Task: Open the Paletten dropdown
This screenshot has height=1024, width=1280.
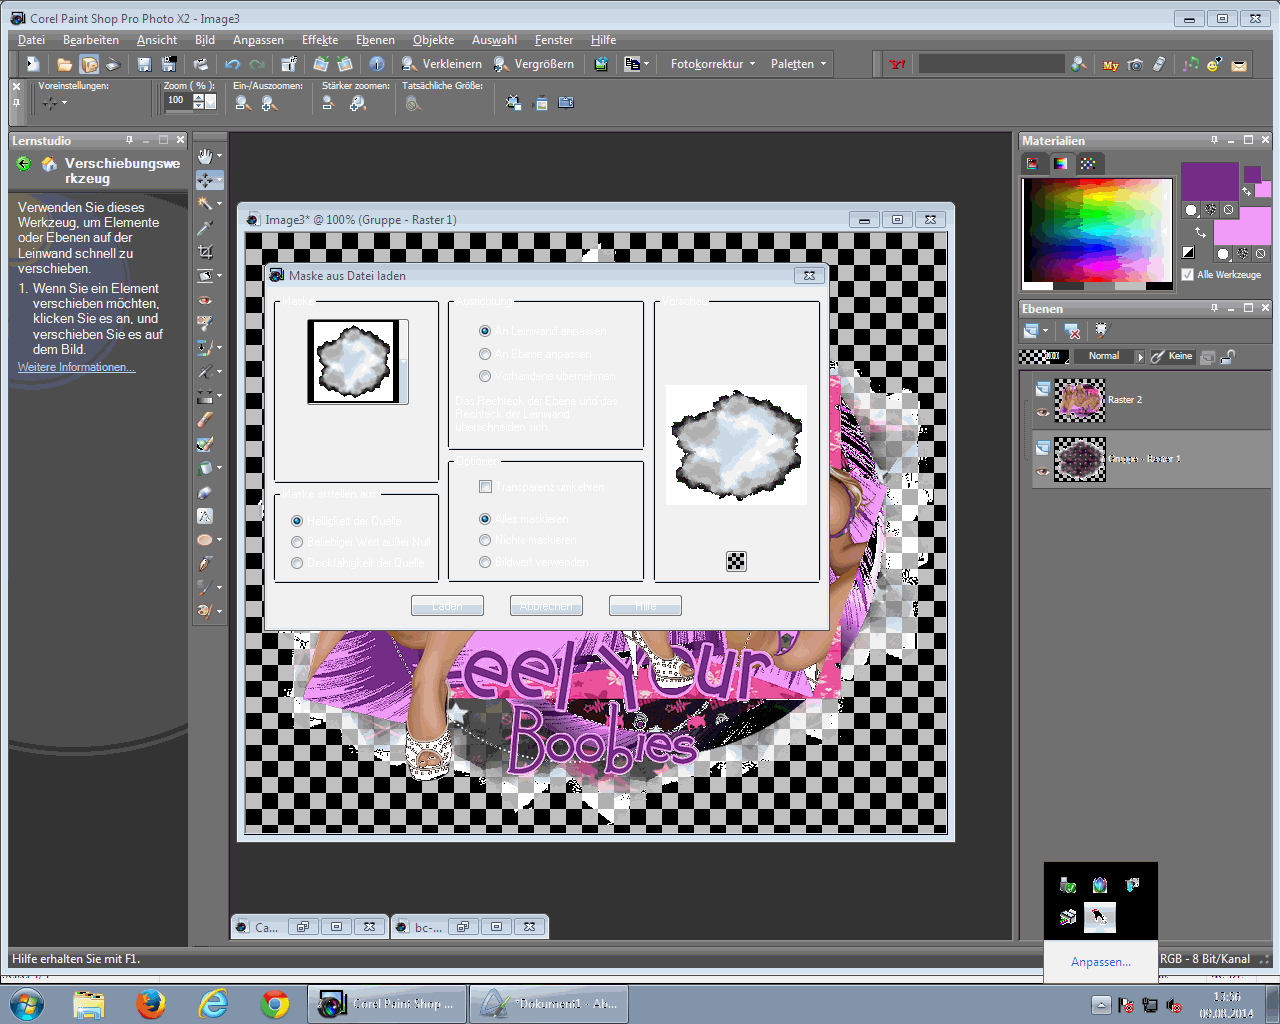Action: 798,64
